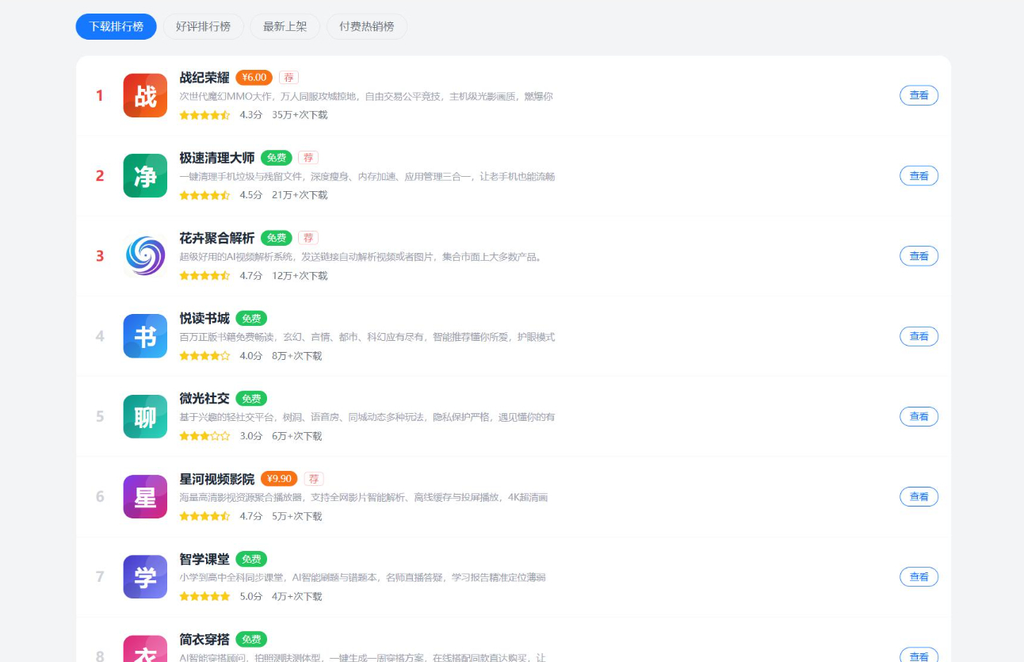Click the 4万+次下载 text
The image size is (1024, 662).
(x=297, y=597)
